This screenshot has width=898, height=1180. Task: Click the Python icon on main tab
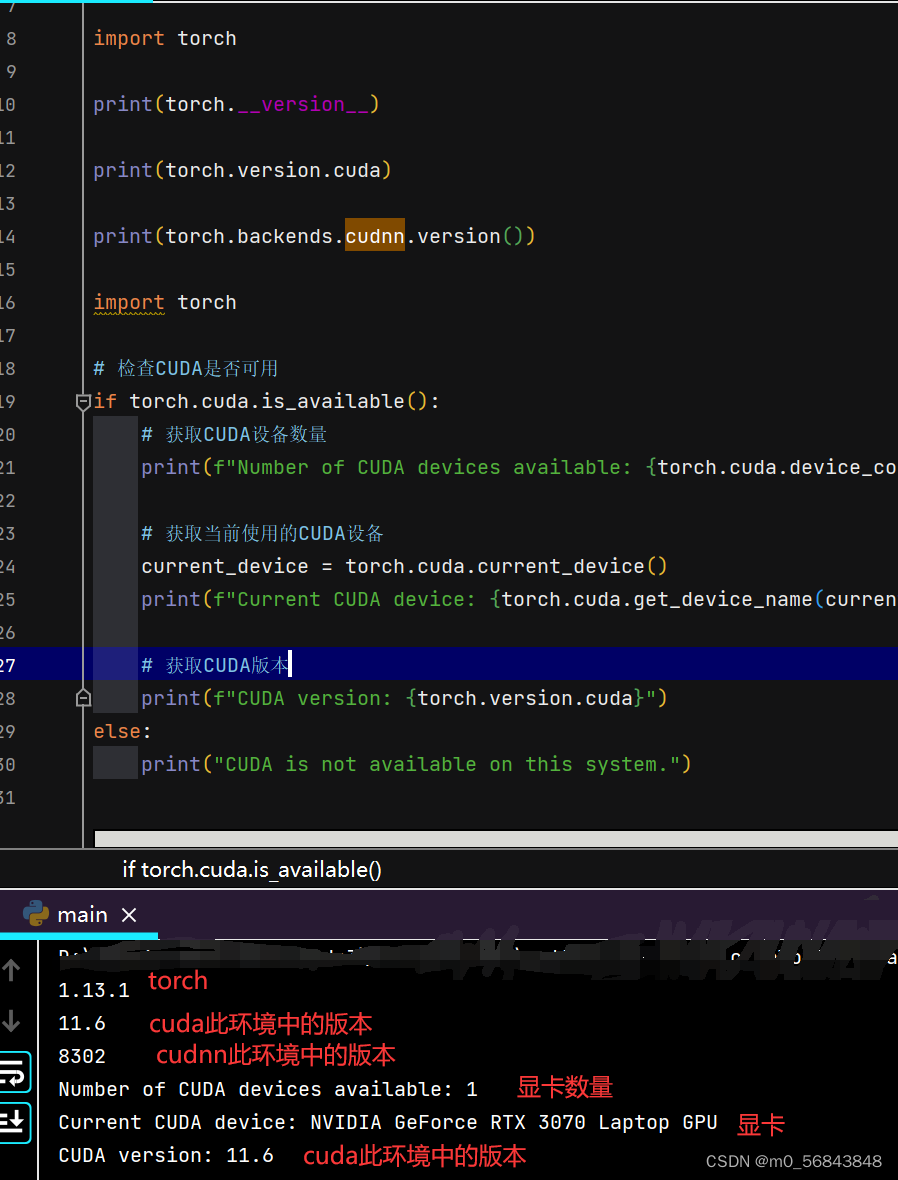coord(36,914)
